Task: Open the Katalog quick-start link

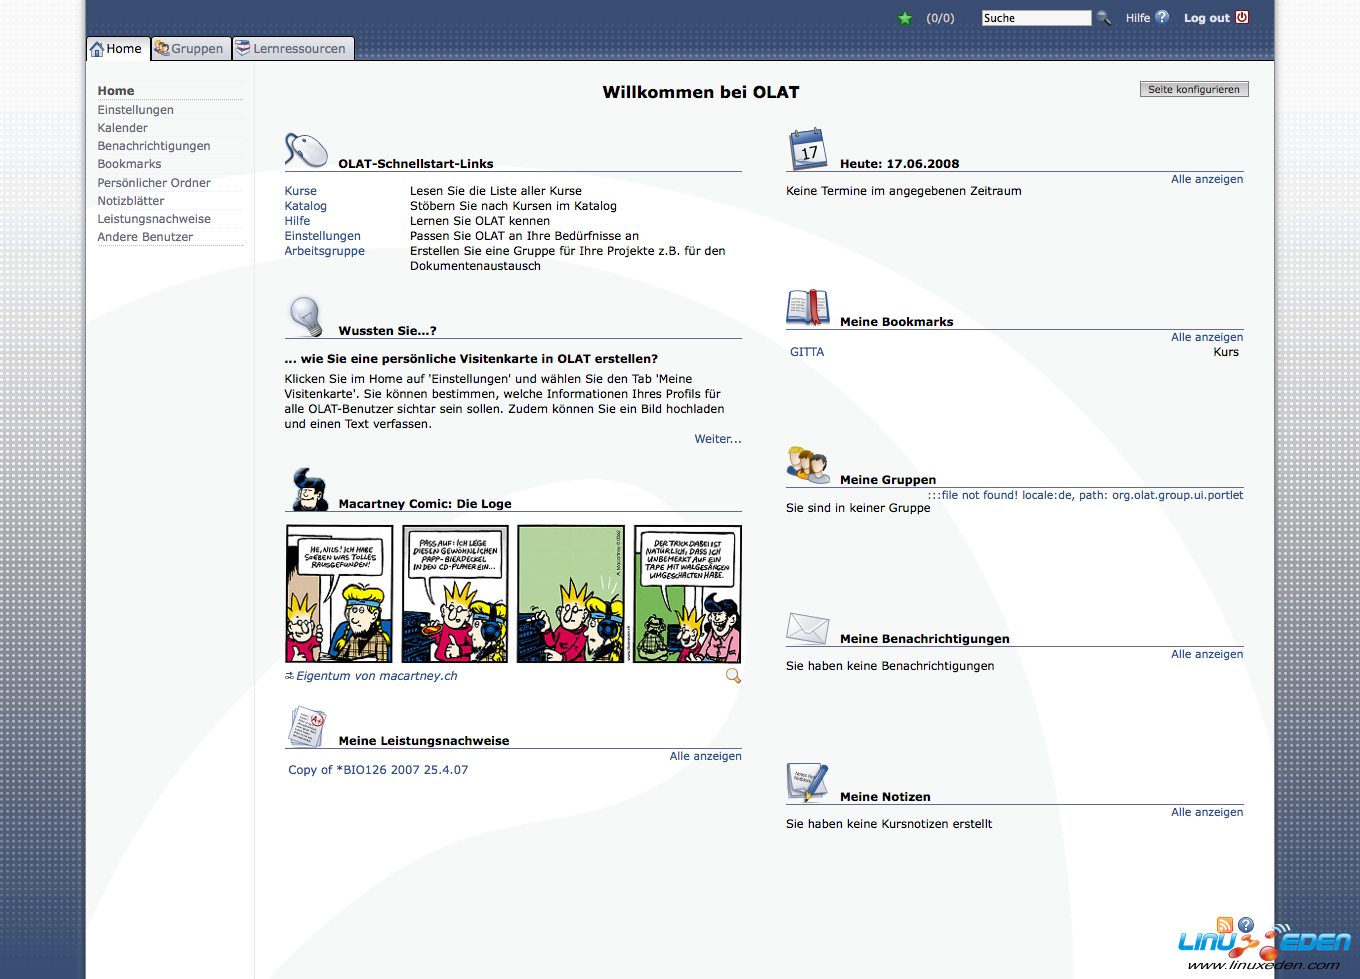Action: point(305,206)
